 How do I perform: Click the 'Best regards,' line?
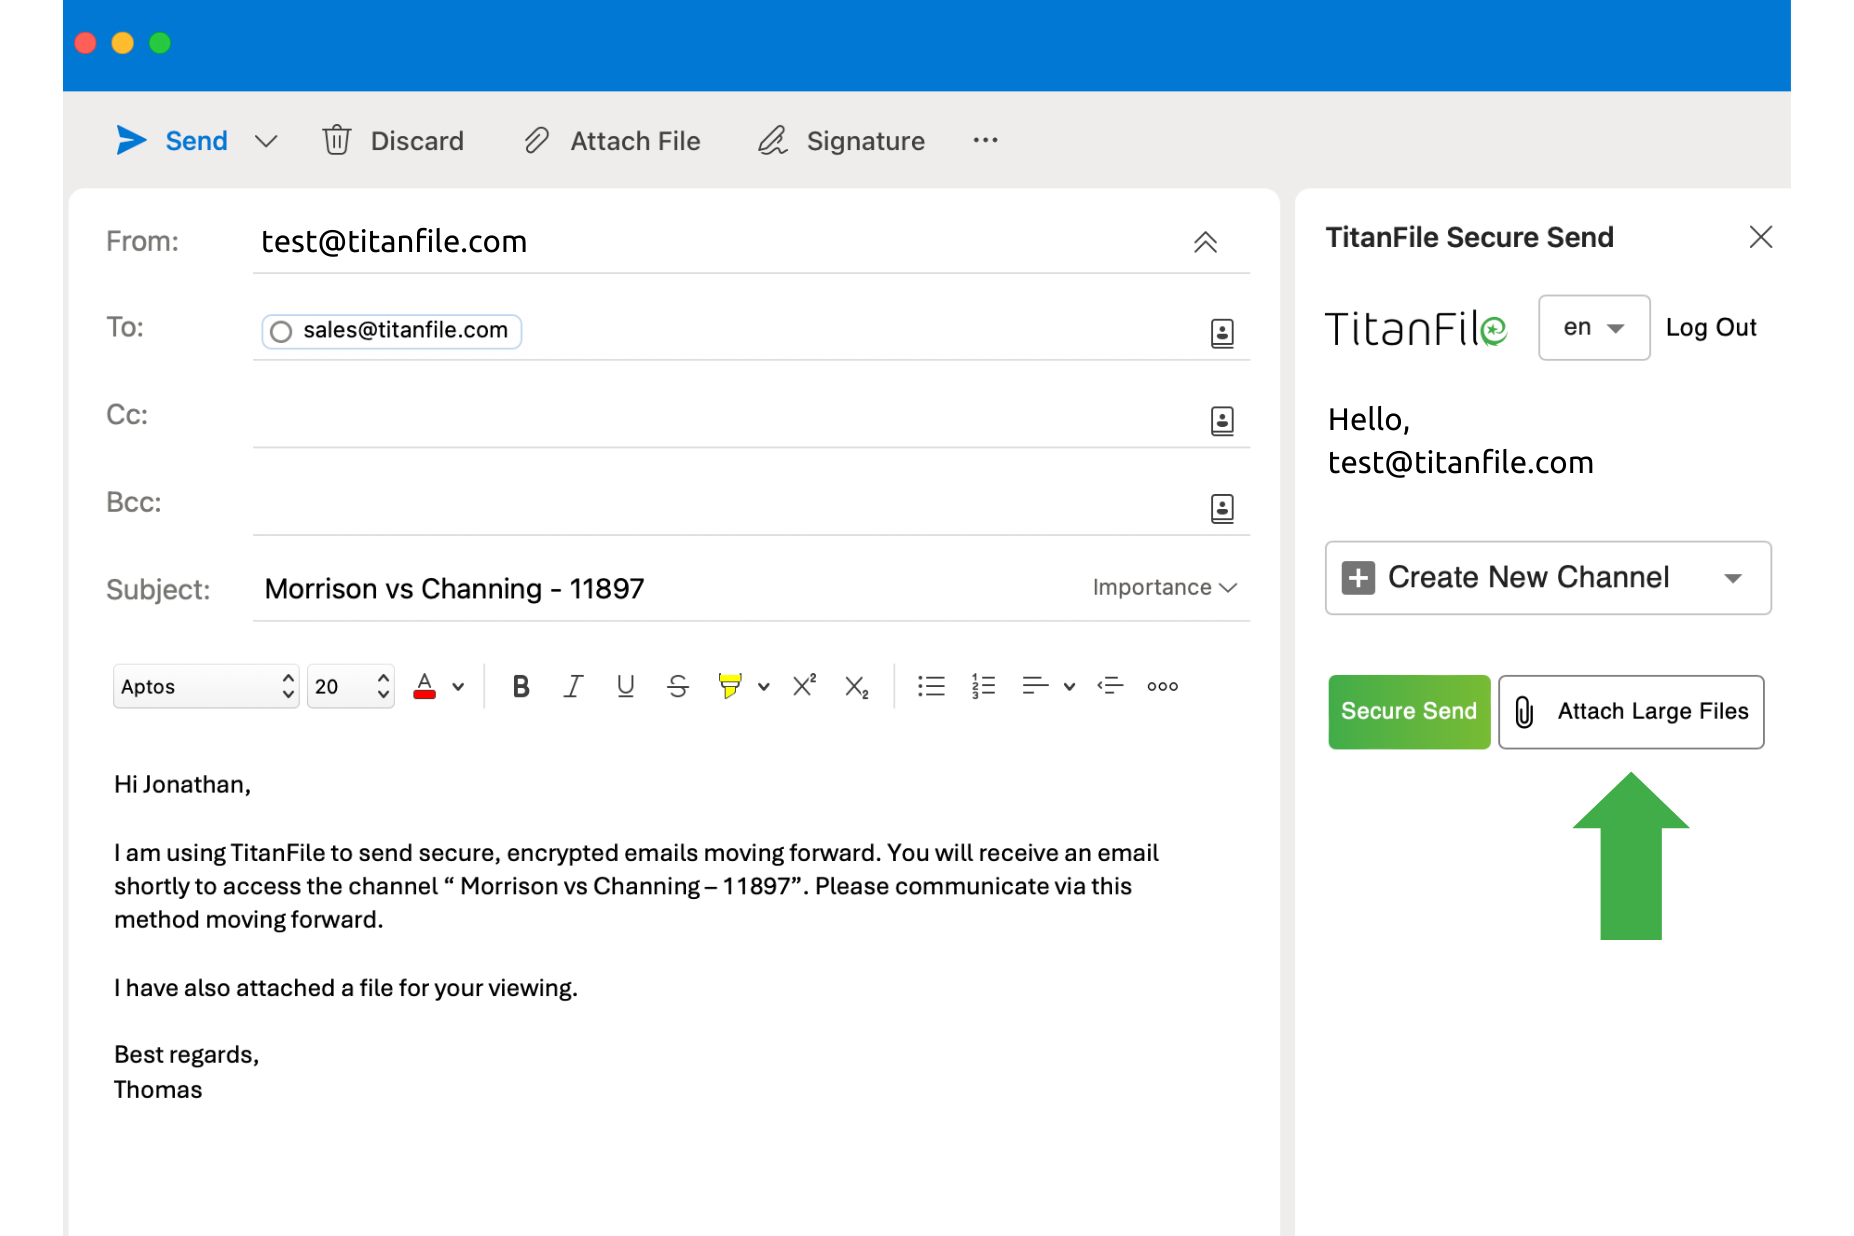coord(187,1055)
